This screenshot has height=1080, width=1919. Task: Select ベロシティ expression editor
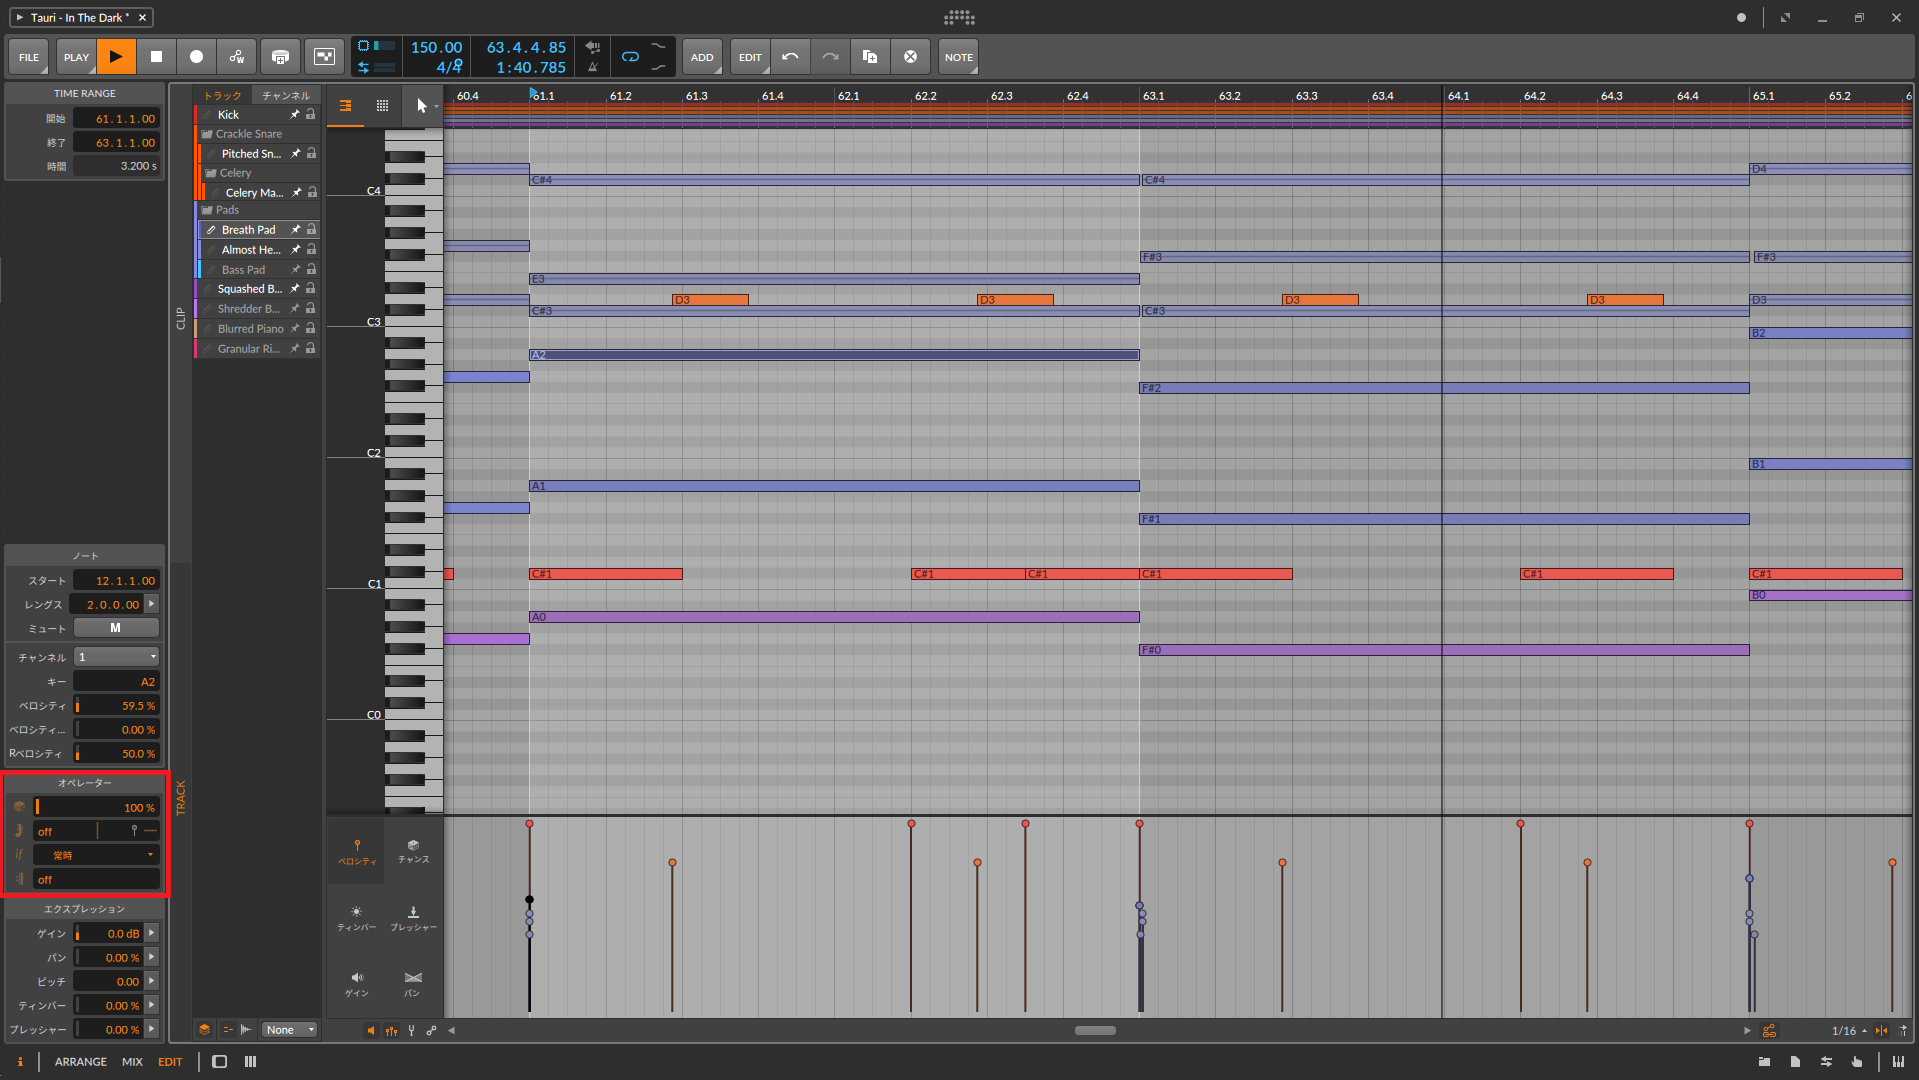pos(357,852)
